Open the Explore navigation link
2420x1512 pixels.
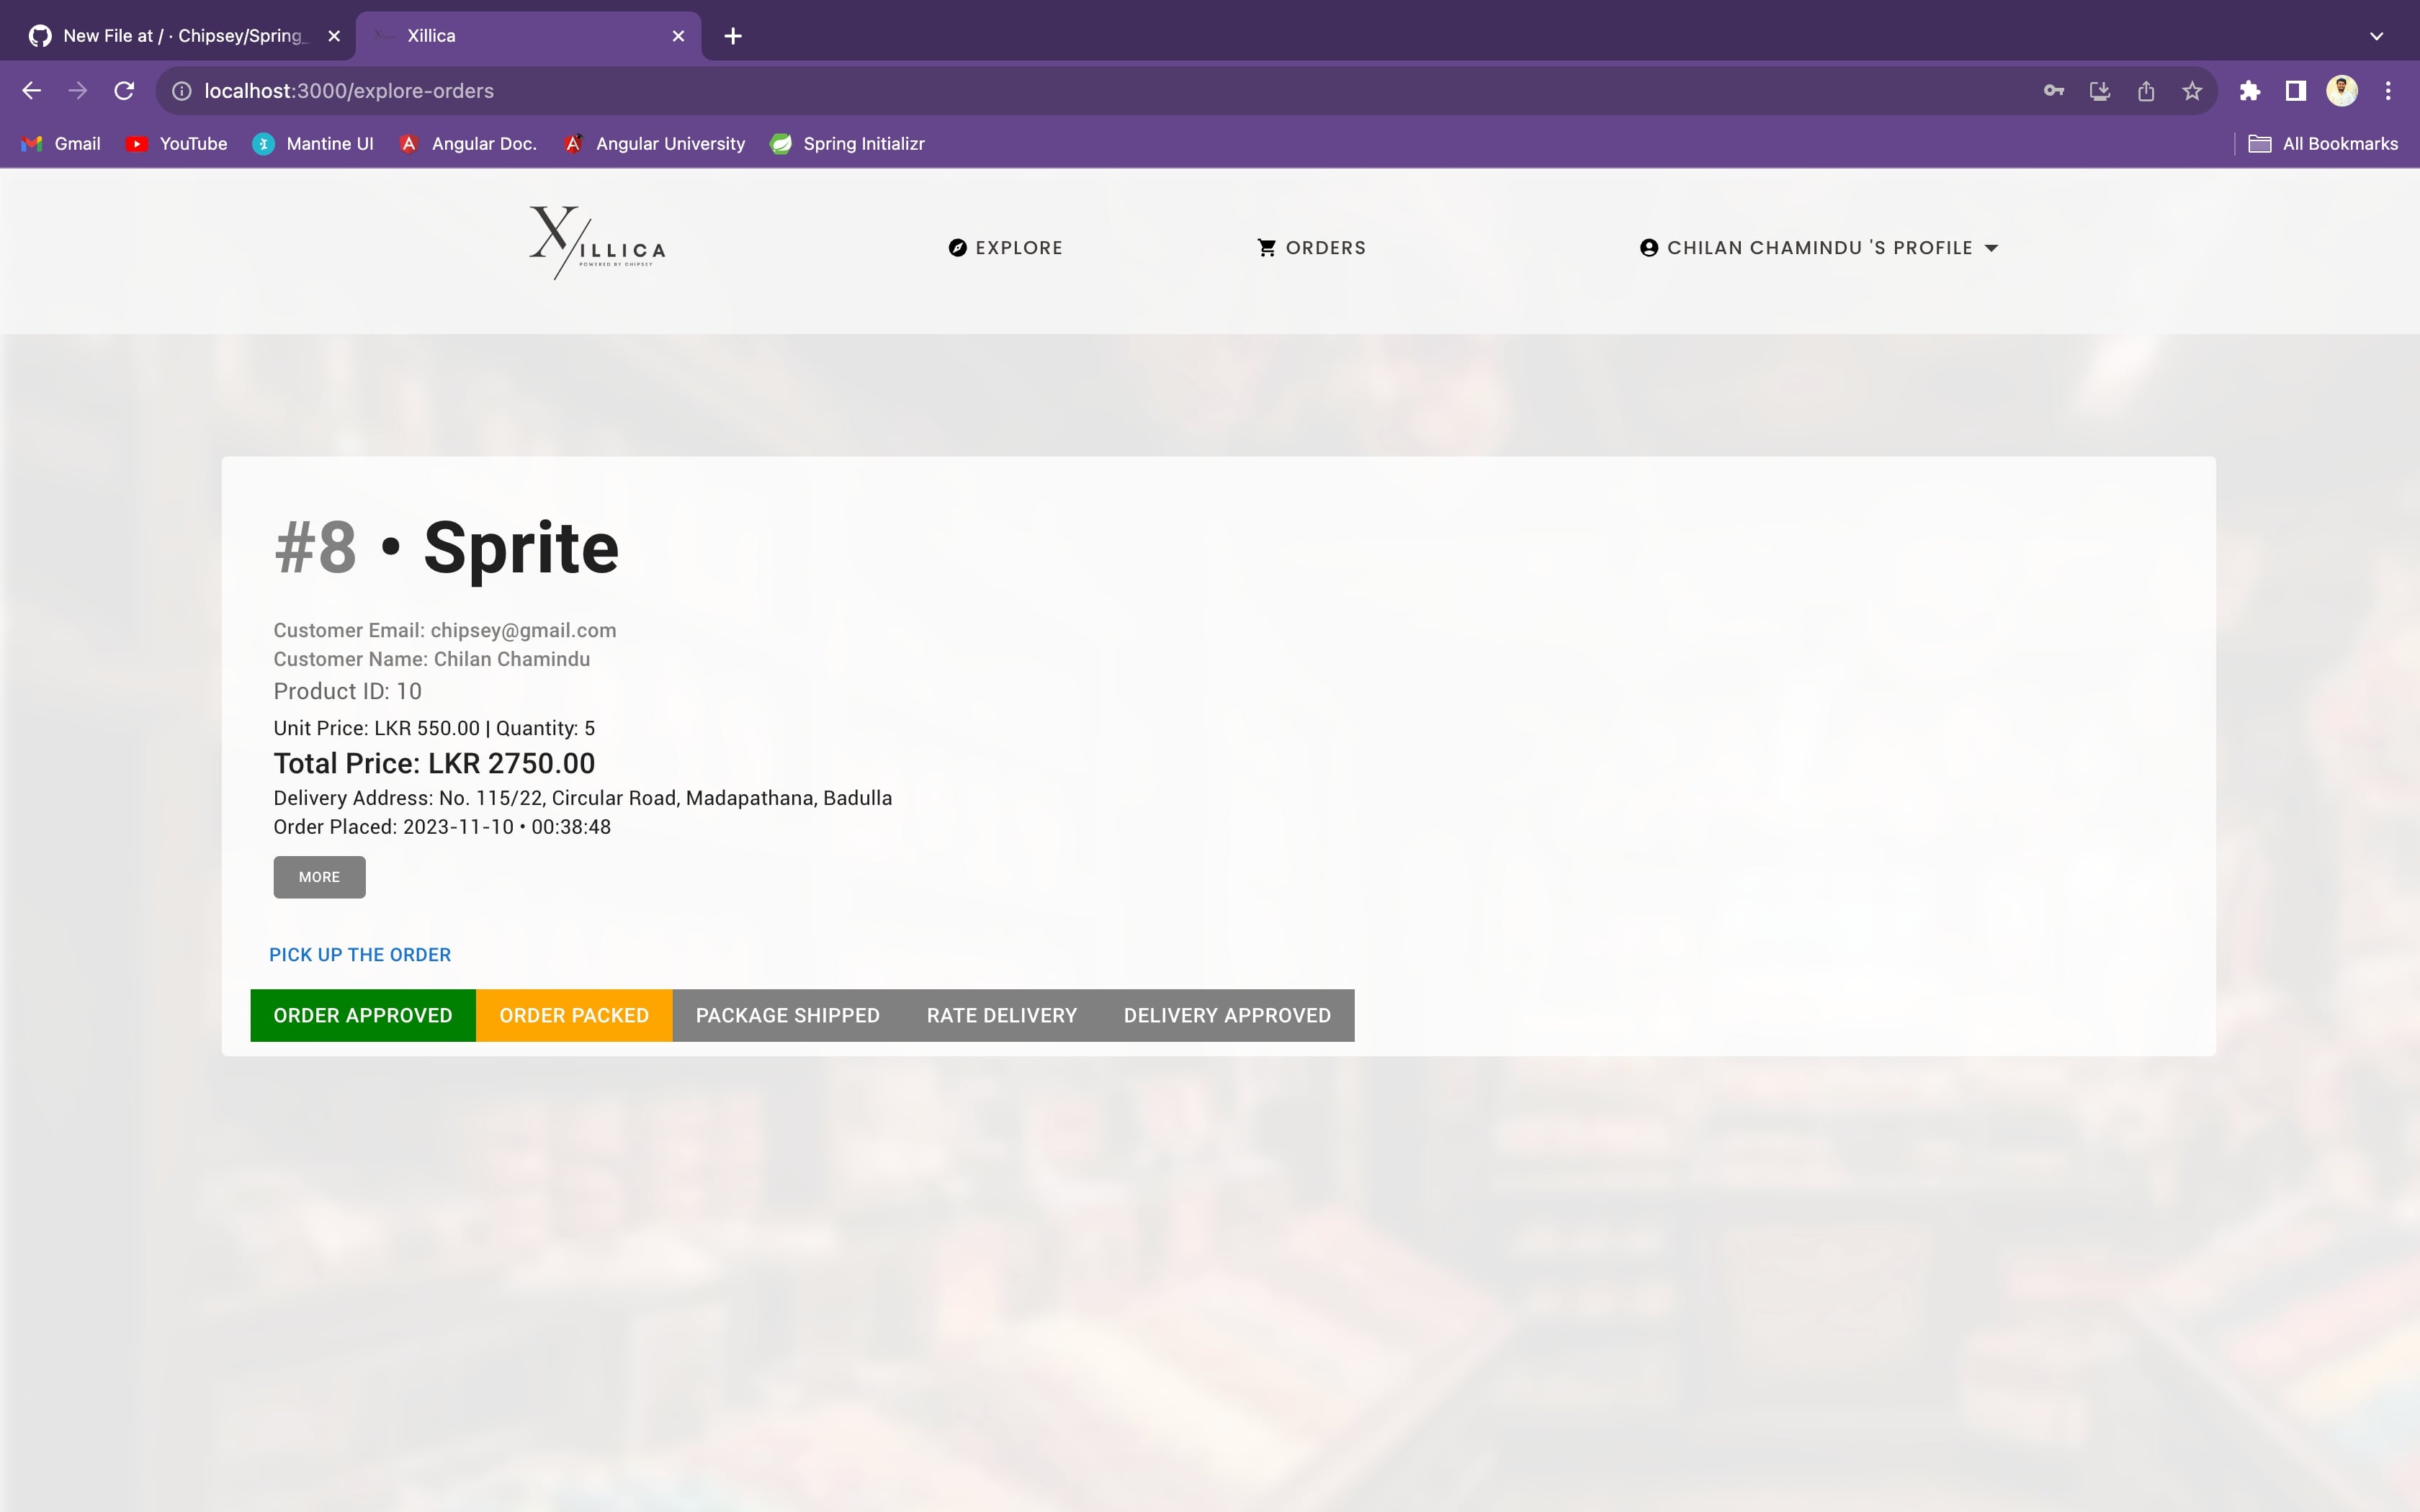click(1005, 248)
